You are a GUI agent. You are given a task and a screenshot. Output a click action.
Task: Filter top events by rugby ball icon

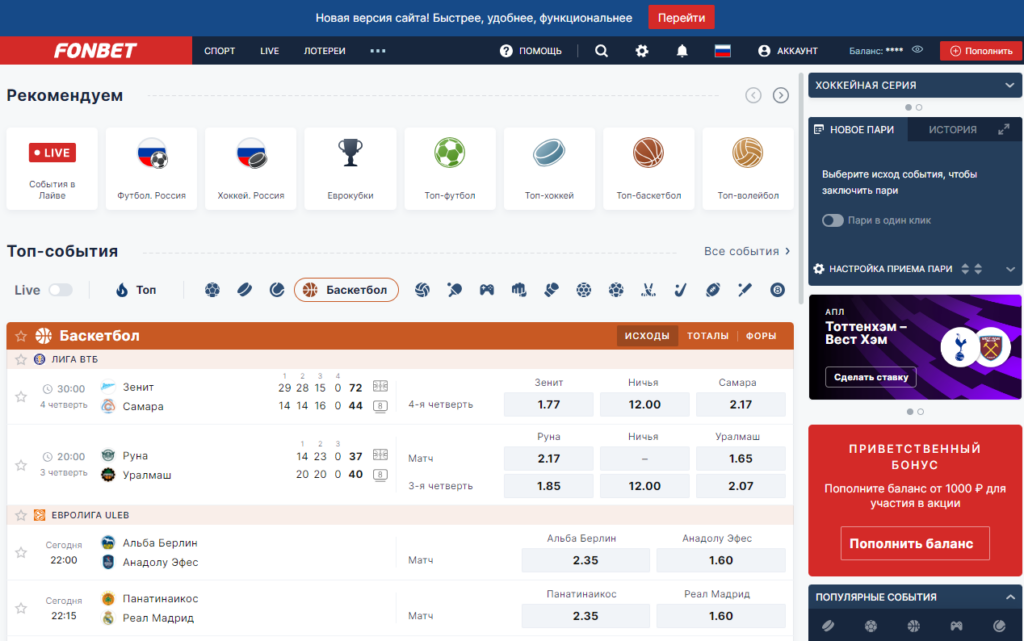[x=712, y=290]
